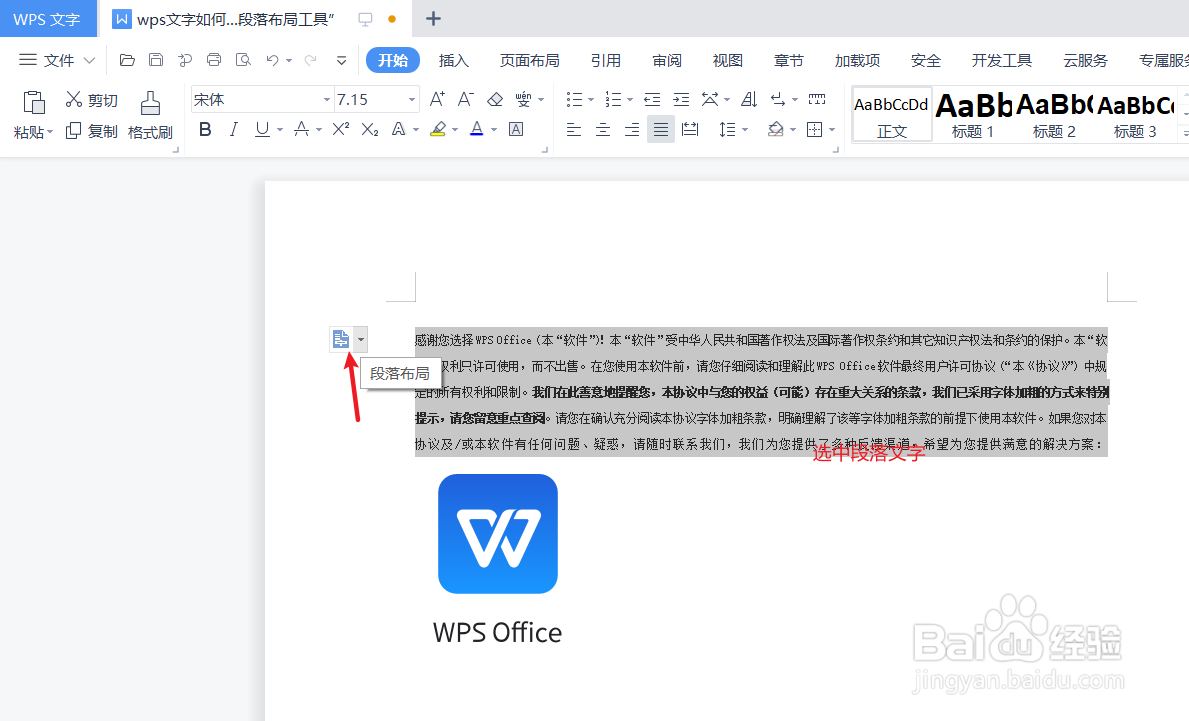Image resolution: width=1189 pixels, height=721 pixels.
Task: Open the 云服务 (Cloud Services) tab
Action: pyautogui.click(x=1085, y=60)
